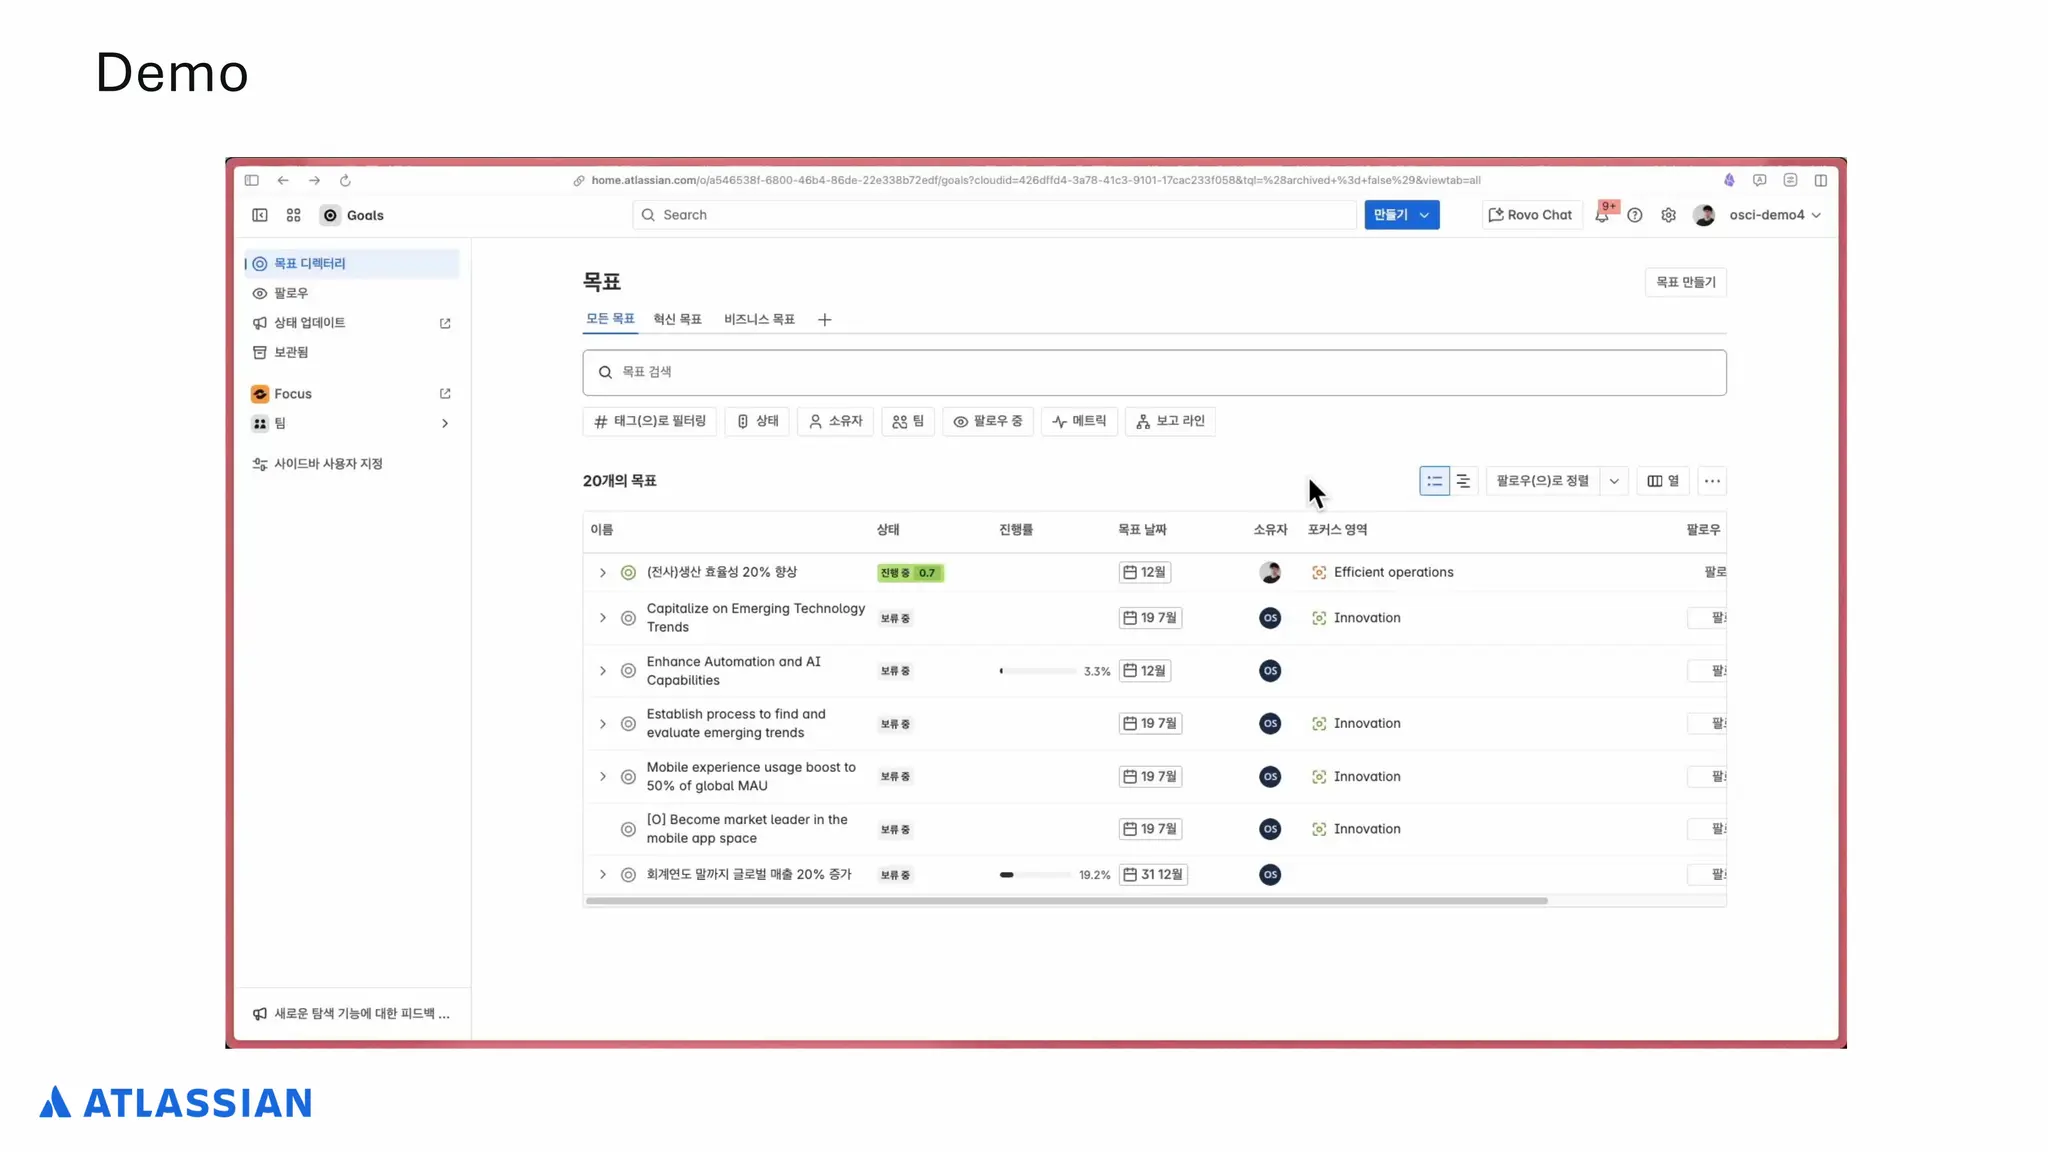Expand the Capitalize on Emerging Technology goal

tap(603, 618)
